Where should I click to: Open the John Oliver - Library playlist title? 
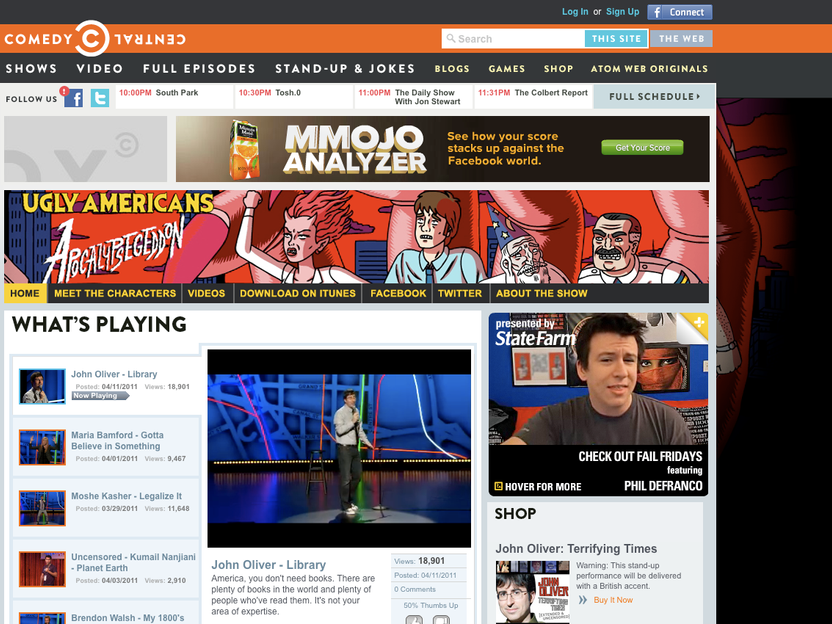(114, 374)
